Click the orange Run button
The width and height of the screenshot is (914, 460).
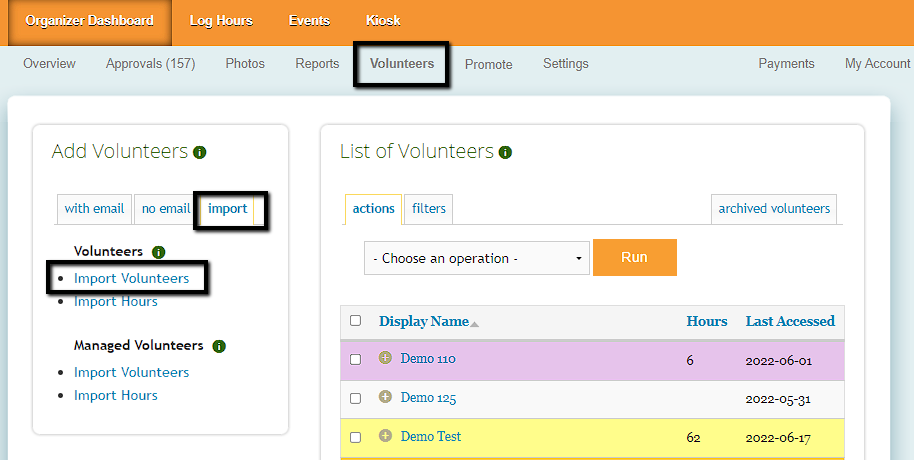[635, 257]
